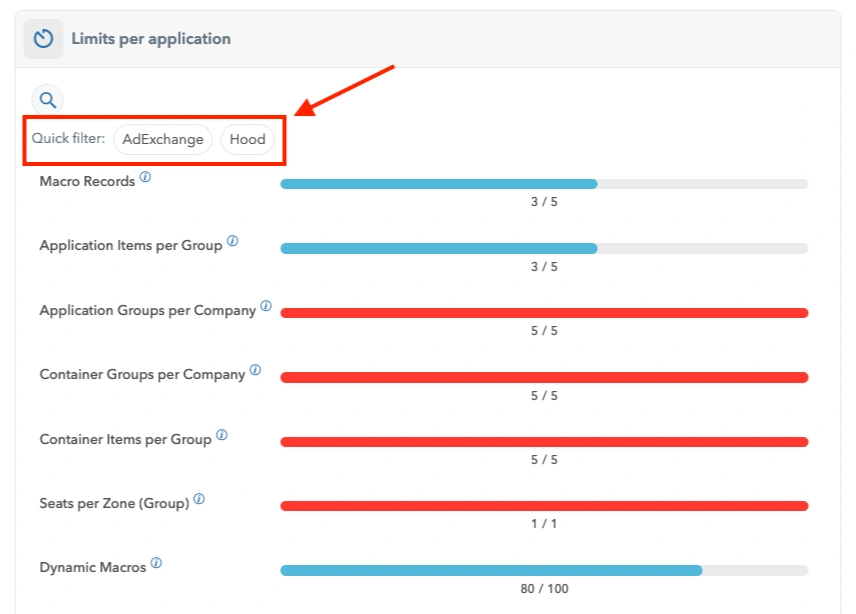Image resolution: width=856 pixels, height=614 pixels.
Task: Show info for Macro Records
Action: [145, 177]
